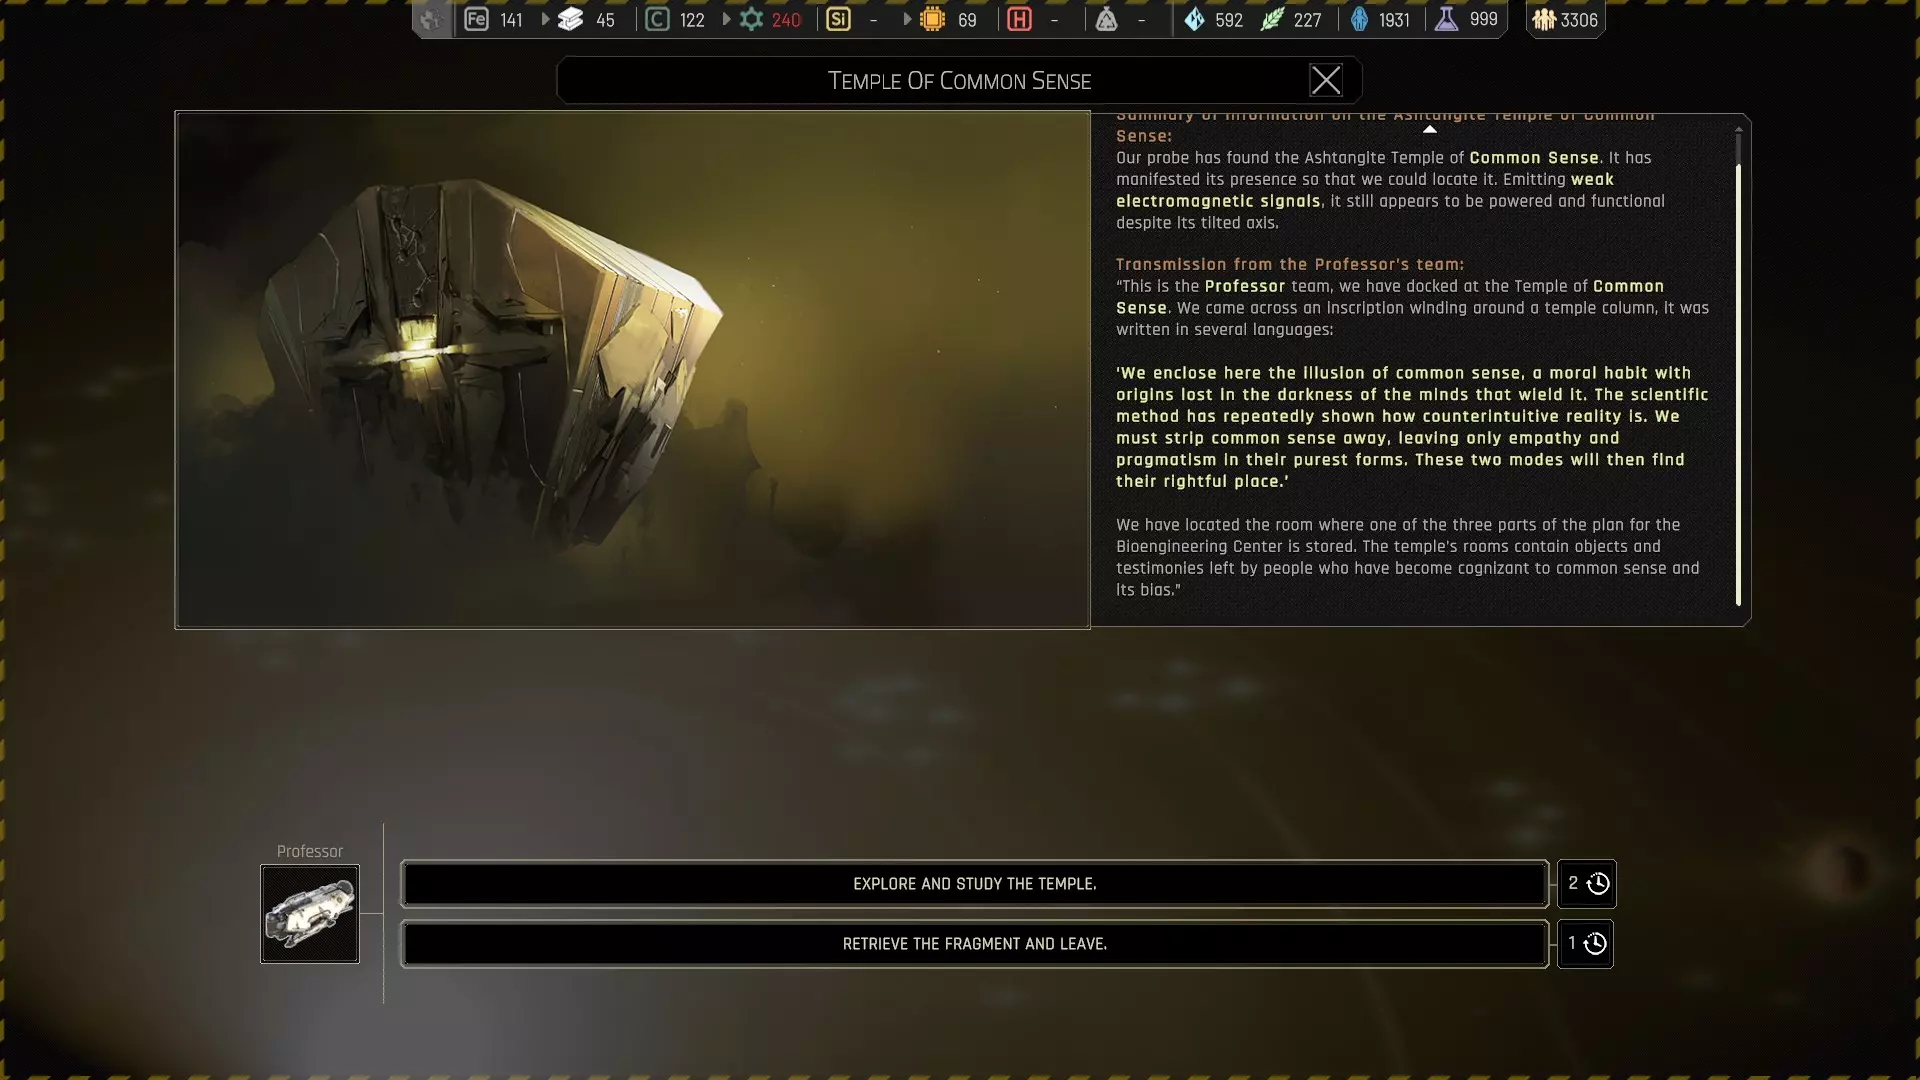Click the population icon showing 3306

(x=1544, y=19)
